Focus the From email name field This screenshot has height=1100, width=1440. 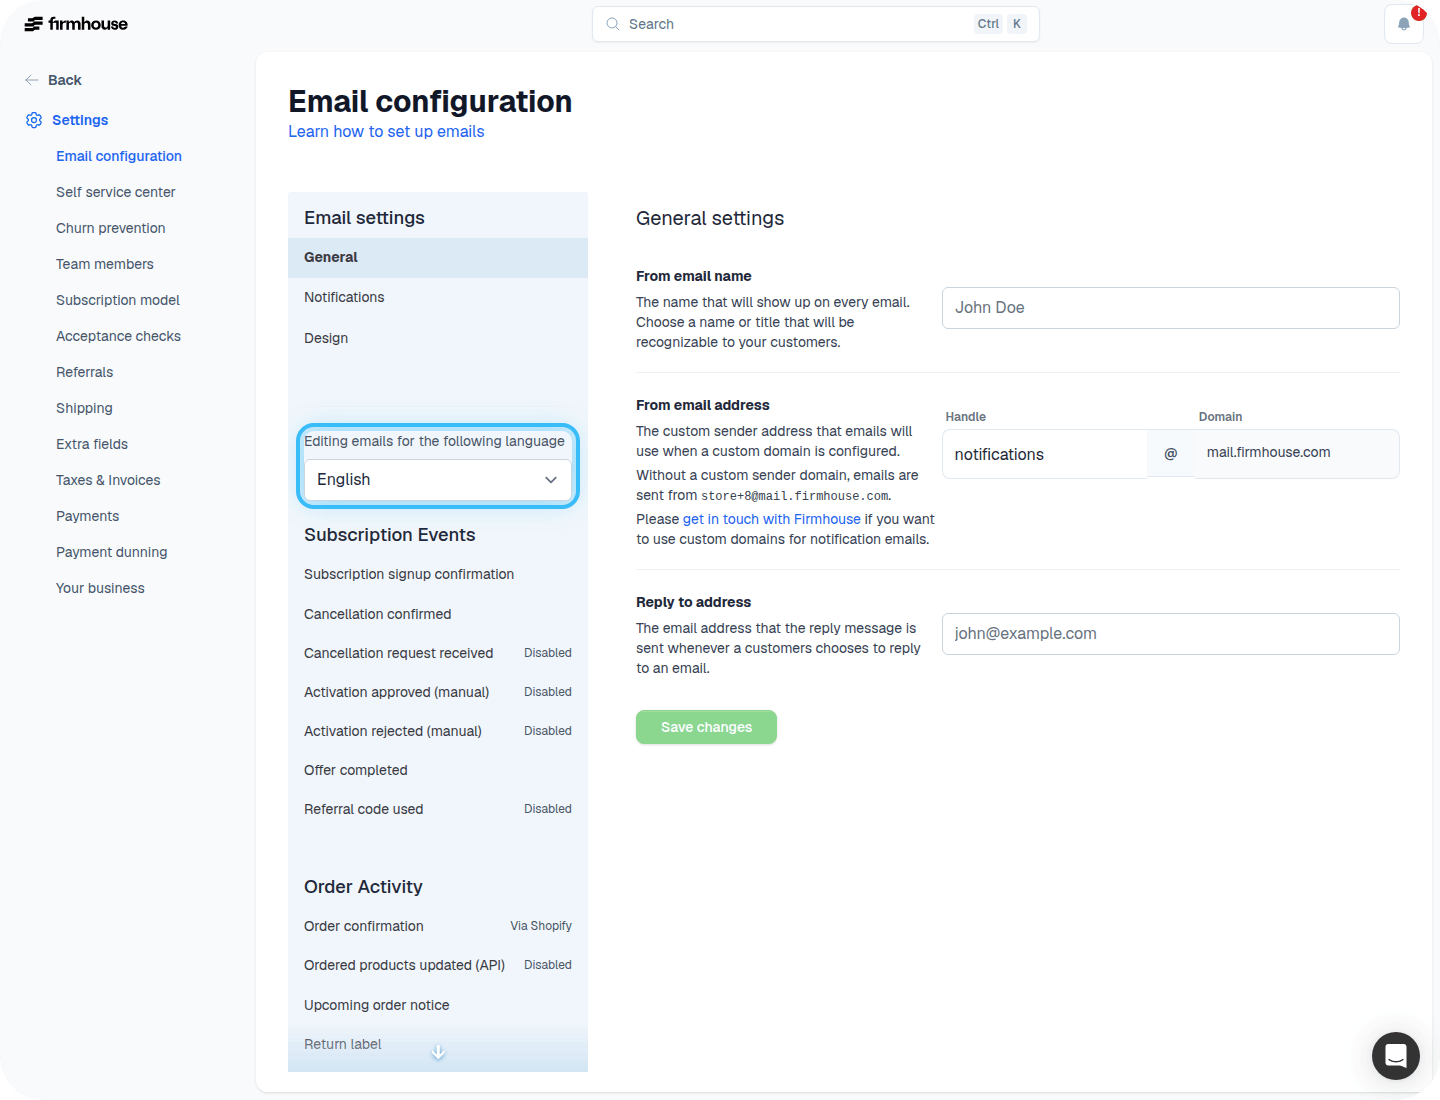click(1171, 308)
